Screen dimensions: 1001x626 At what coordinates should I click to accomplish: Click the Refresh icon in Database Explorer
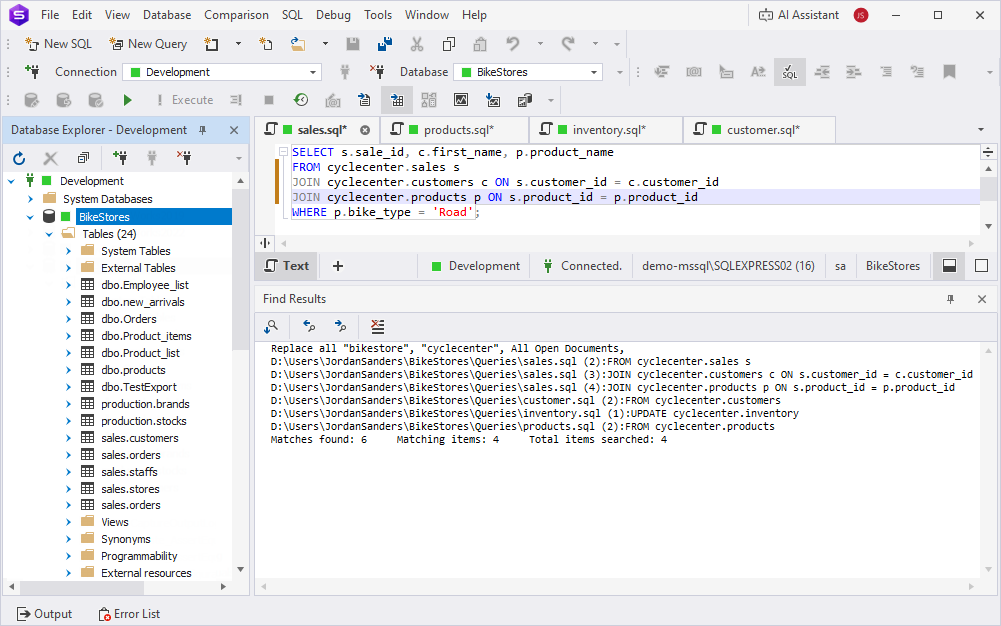click(x=19, y=158)
